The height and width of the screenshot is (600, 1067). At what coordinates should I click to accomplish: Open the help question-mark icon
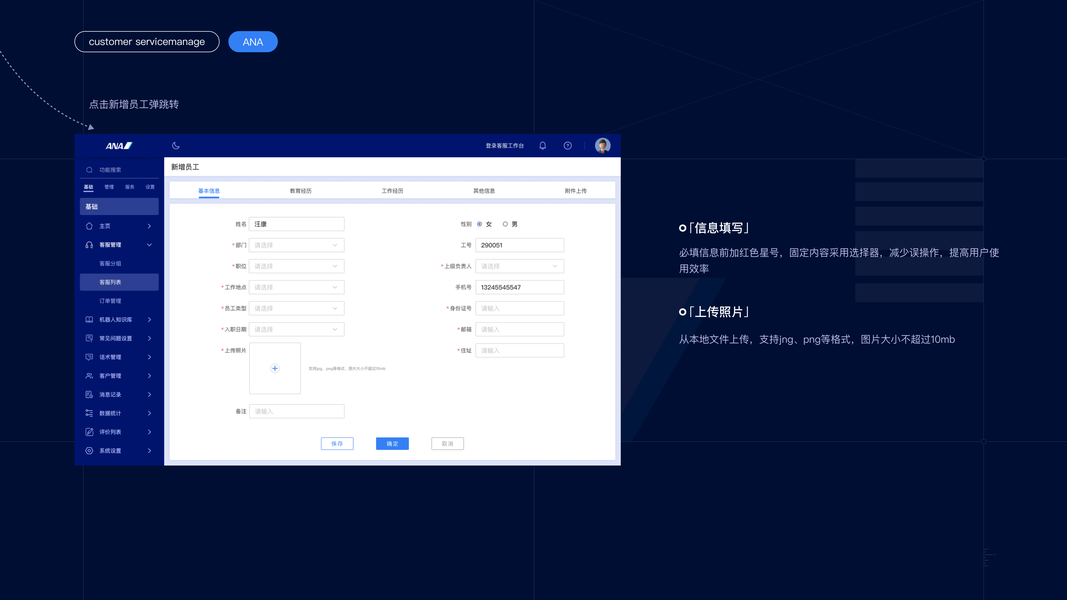[568, 146]
